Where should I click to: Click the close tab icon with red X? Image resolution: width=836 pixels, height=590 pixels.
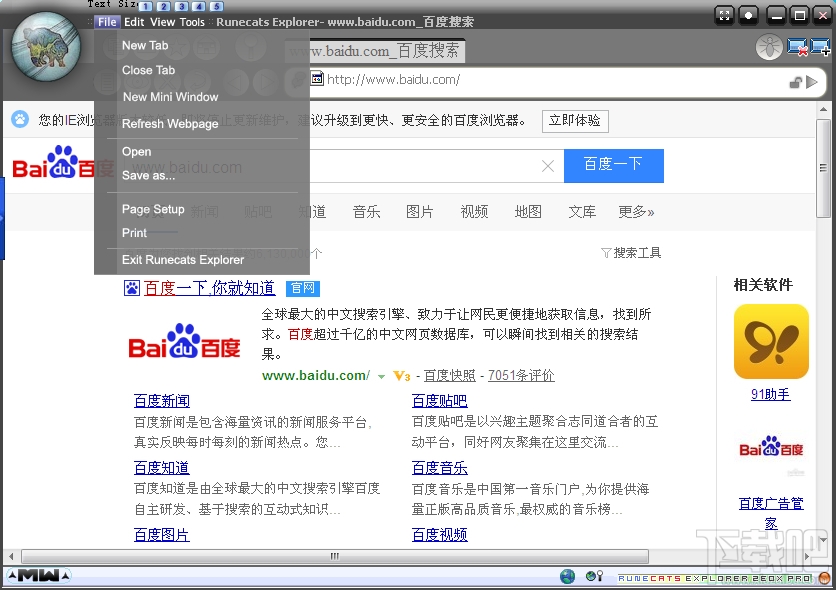point(798,47)
